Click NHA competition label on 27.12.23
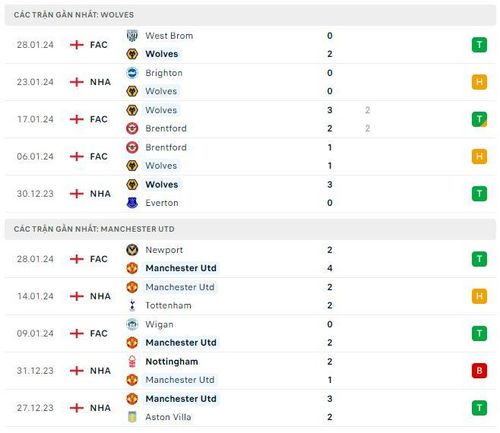This screenshot has width=500, height=433. 100,408
